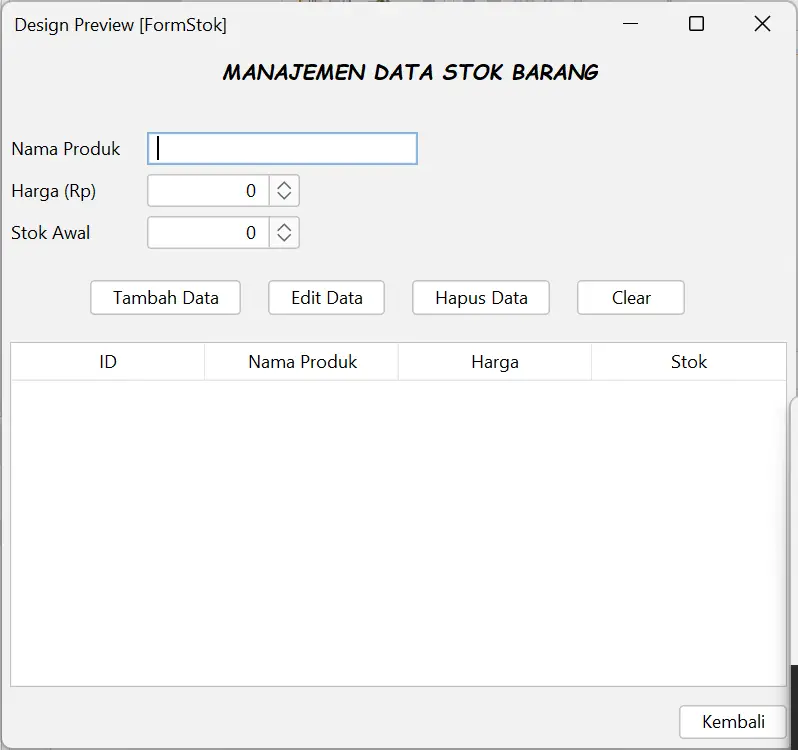Click the Harga (Rp) number field
Viewport: 798px width, 750px height.
coord(208,191)
